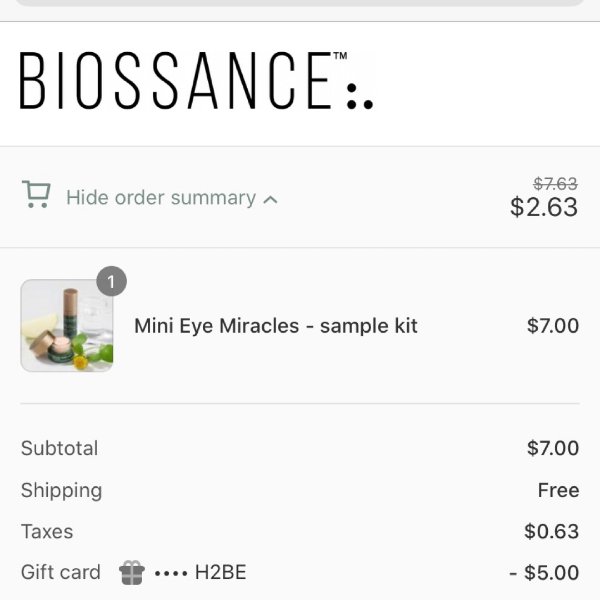Collapse the order summary chevron
The image size is (600, 600).
pos(270,199)
